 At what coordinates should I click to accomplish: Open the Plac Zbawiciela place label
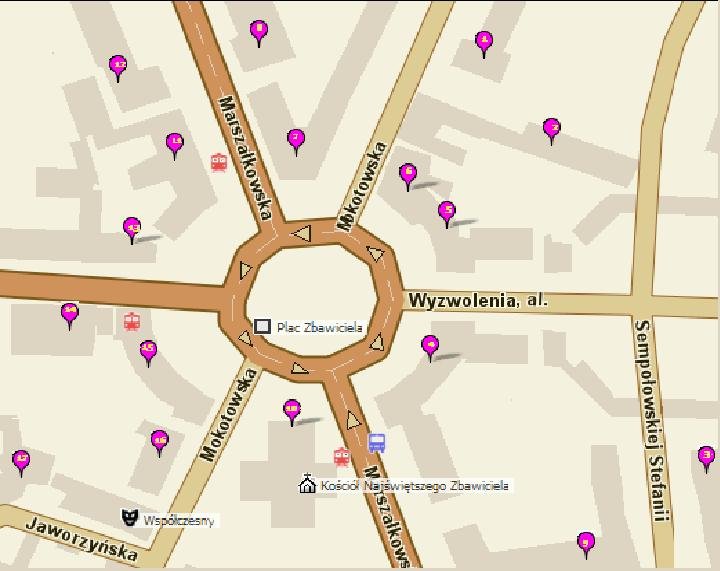320,328
